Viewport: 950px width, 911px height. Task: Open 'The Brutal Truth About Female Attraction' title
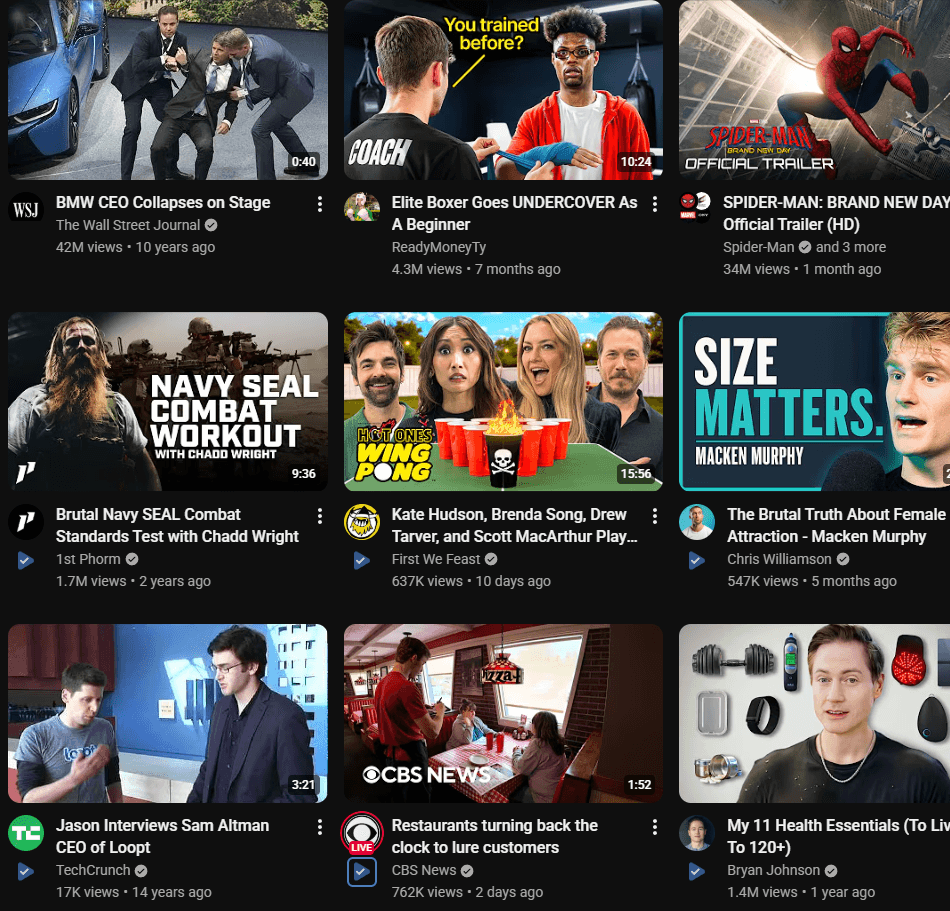coord(836,525)
